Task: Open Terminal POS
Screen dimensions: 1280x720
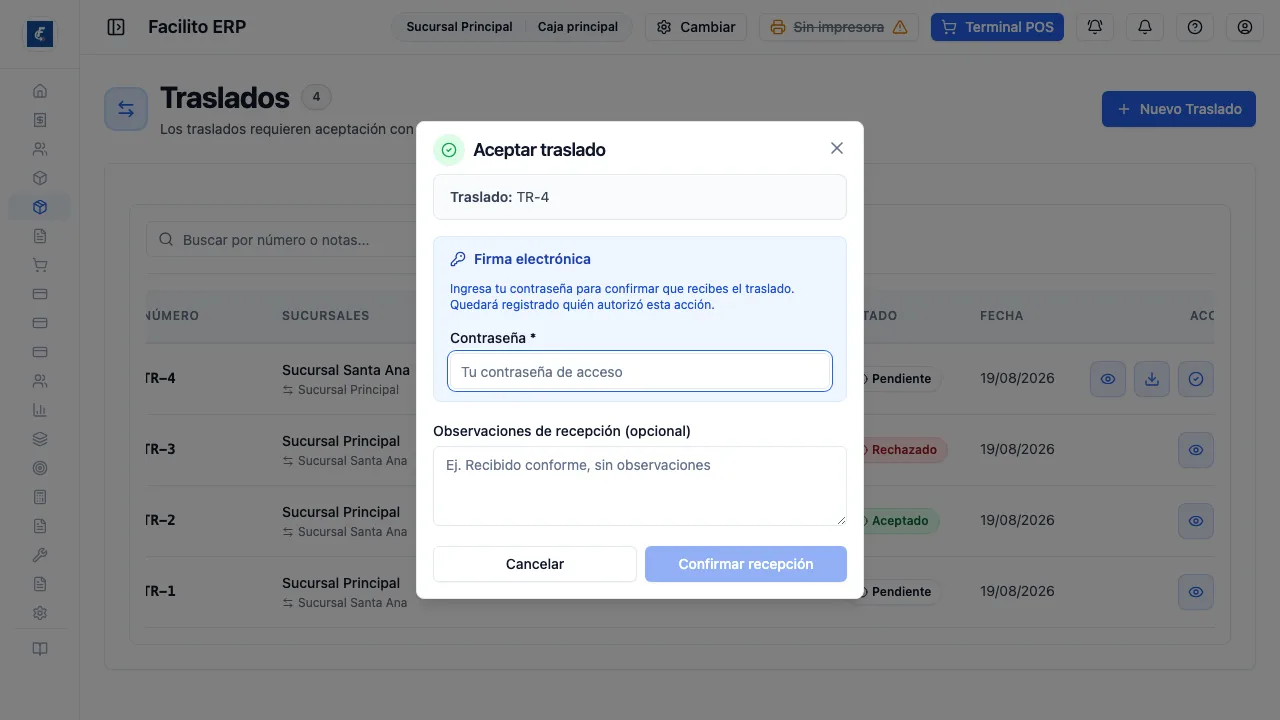Action: (x=997, y=27)
